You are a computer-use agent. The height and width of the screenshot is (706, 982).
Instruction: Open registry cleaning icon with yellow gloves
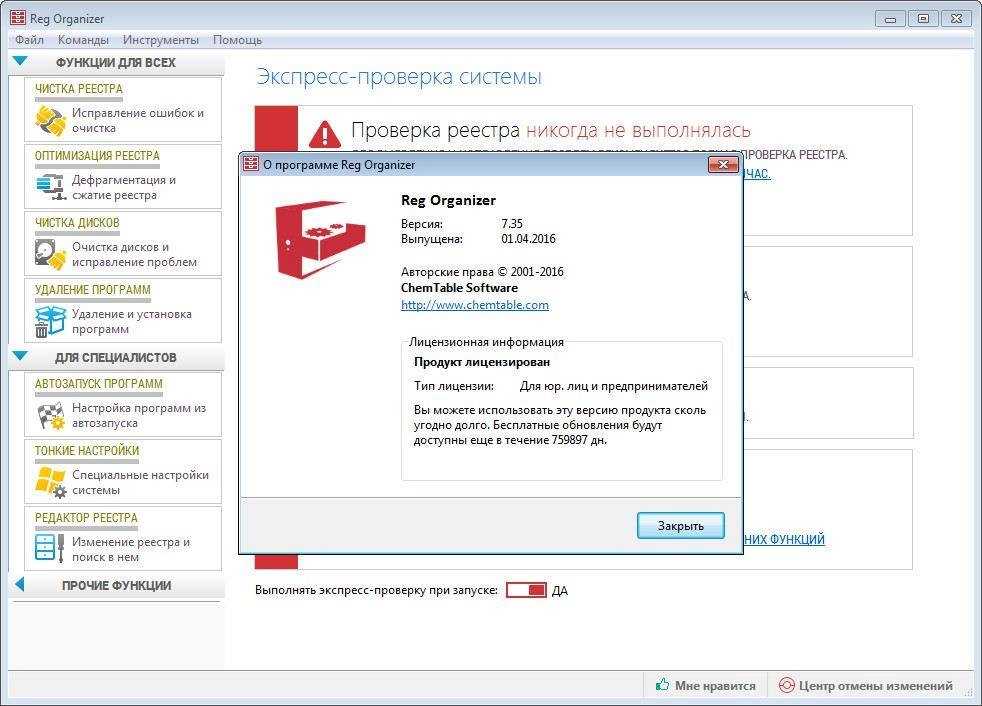click(51, 120)
